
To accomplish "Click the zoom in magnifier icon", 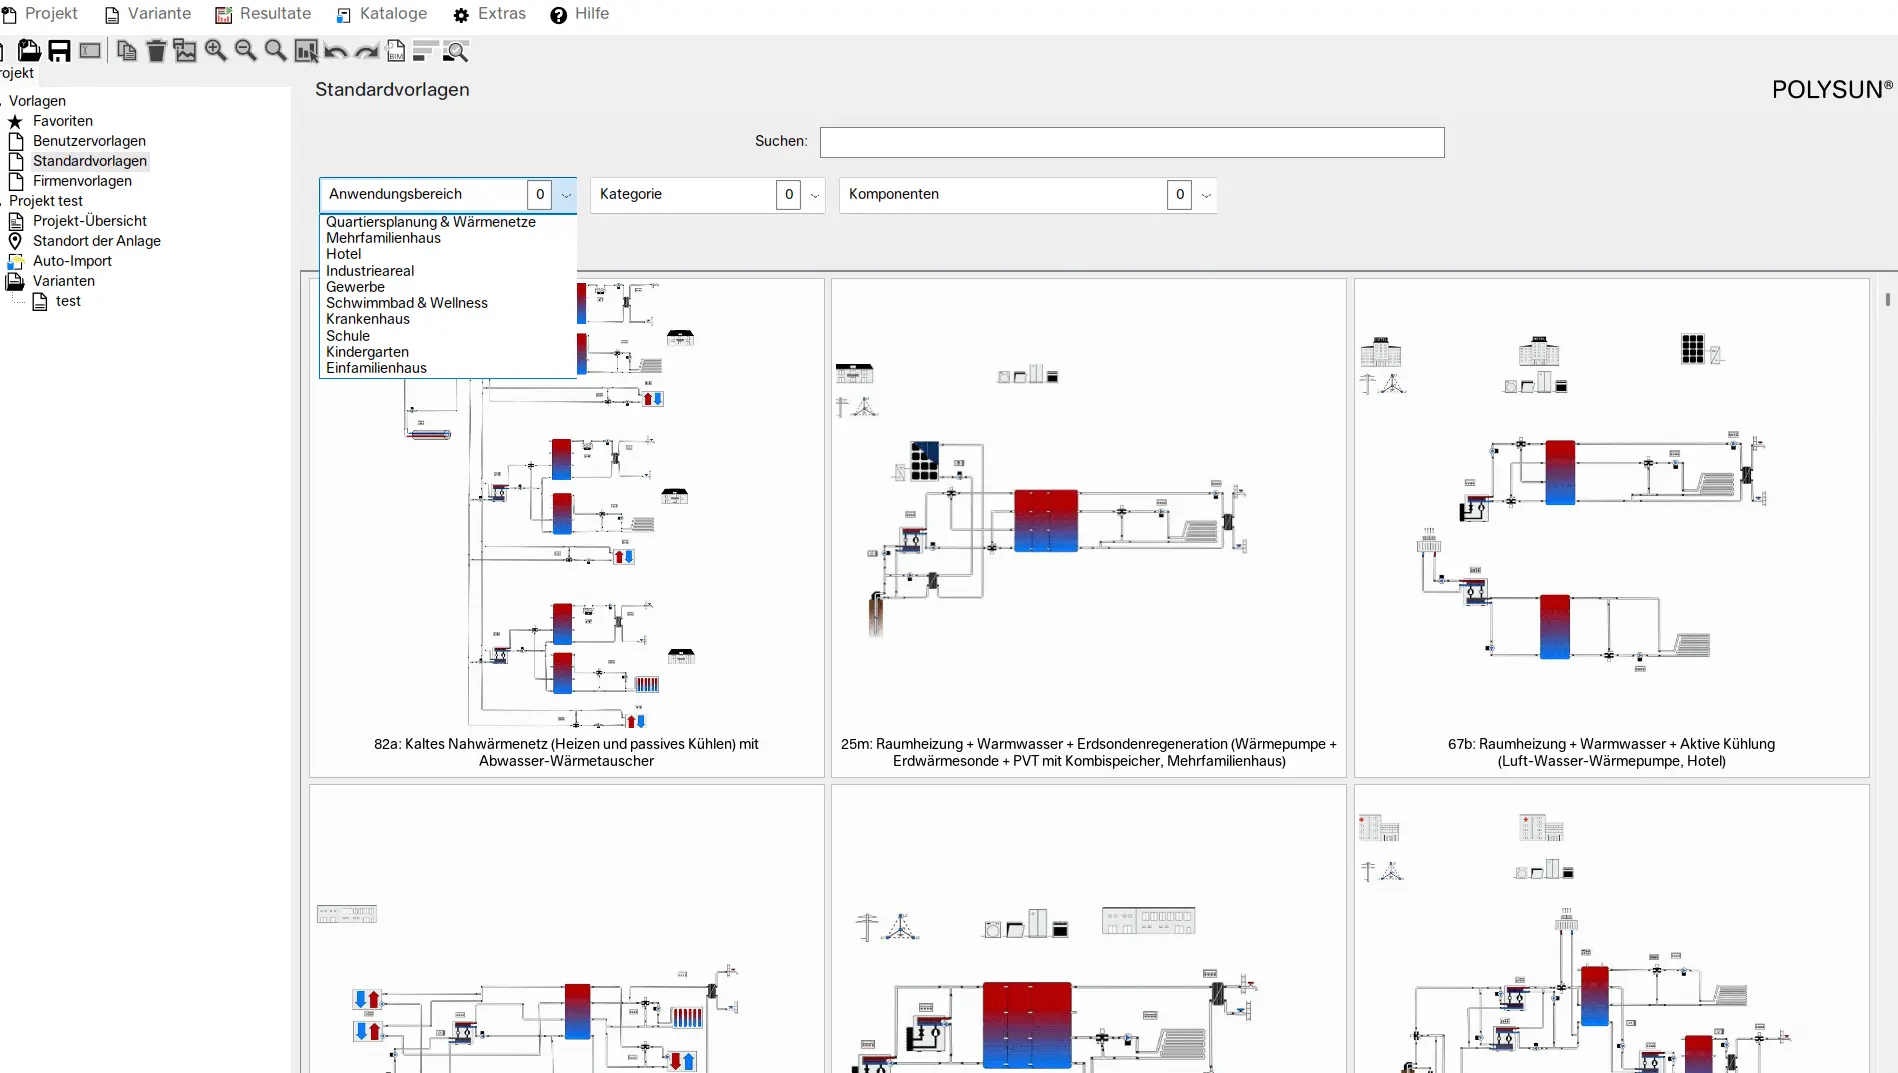I will [x=215, y=51].
